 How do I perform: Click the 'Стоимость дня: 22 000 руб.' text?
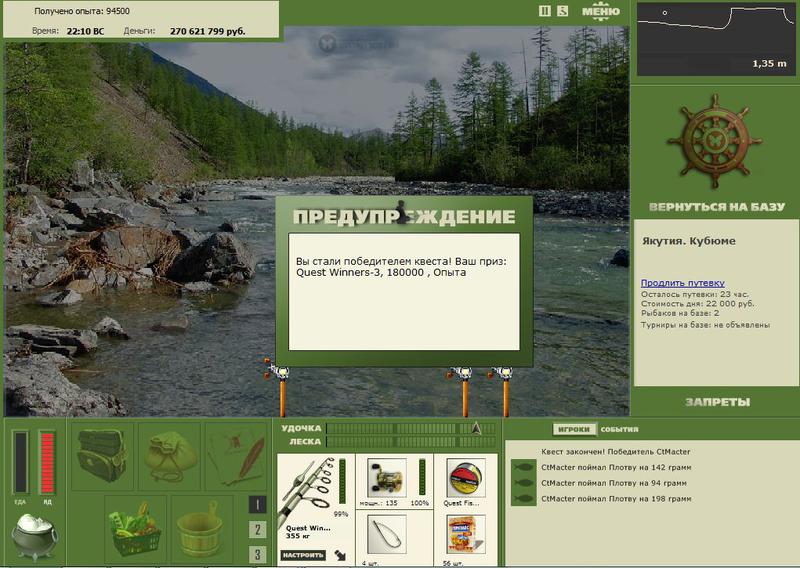point(697,304)
